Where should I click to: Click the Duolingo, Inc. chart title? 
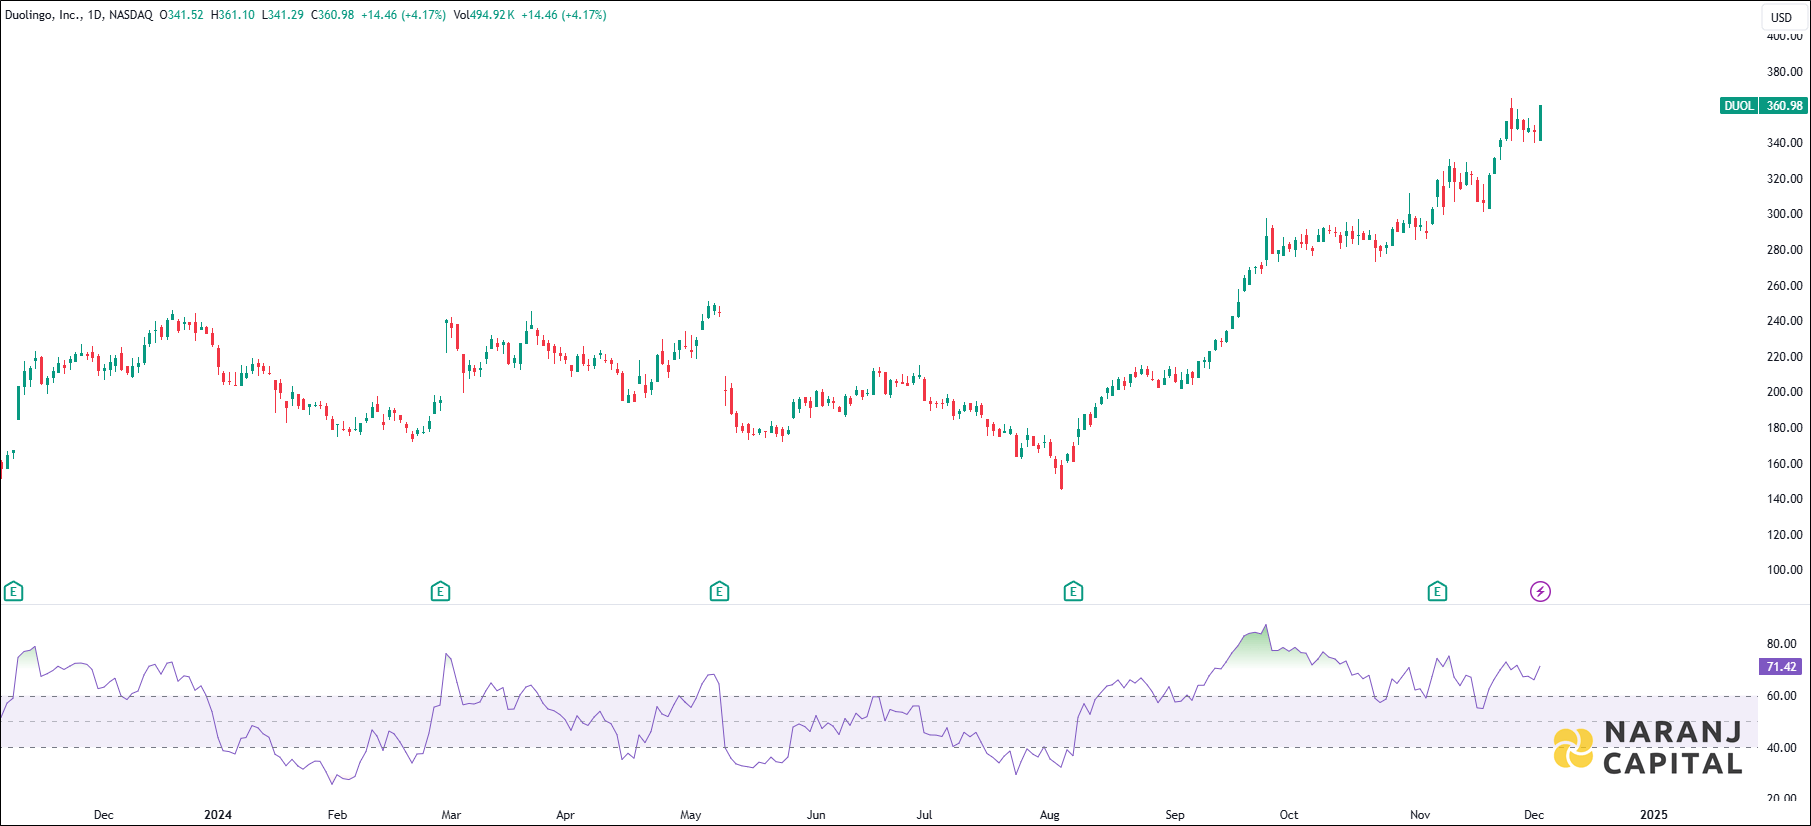pyautogui.click(x=43, y=15)
